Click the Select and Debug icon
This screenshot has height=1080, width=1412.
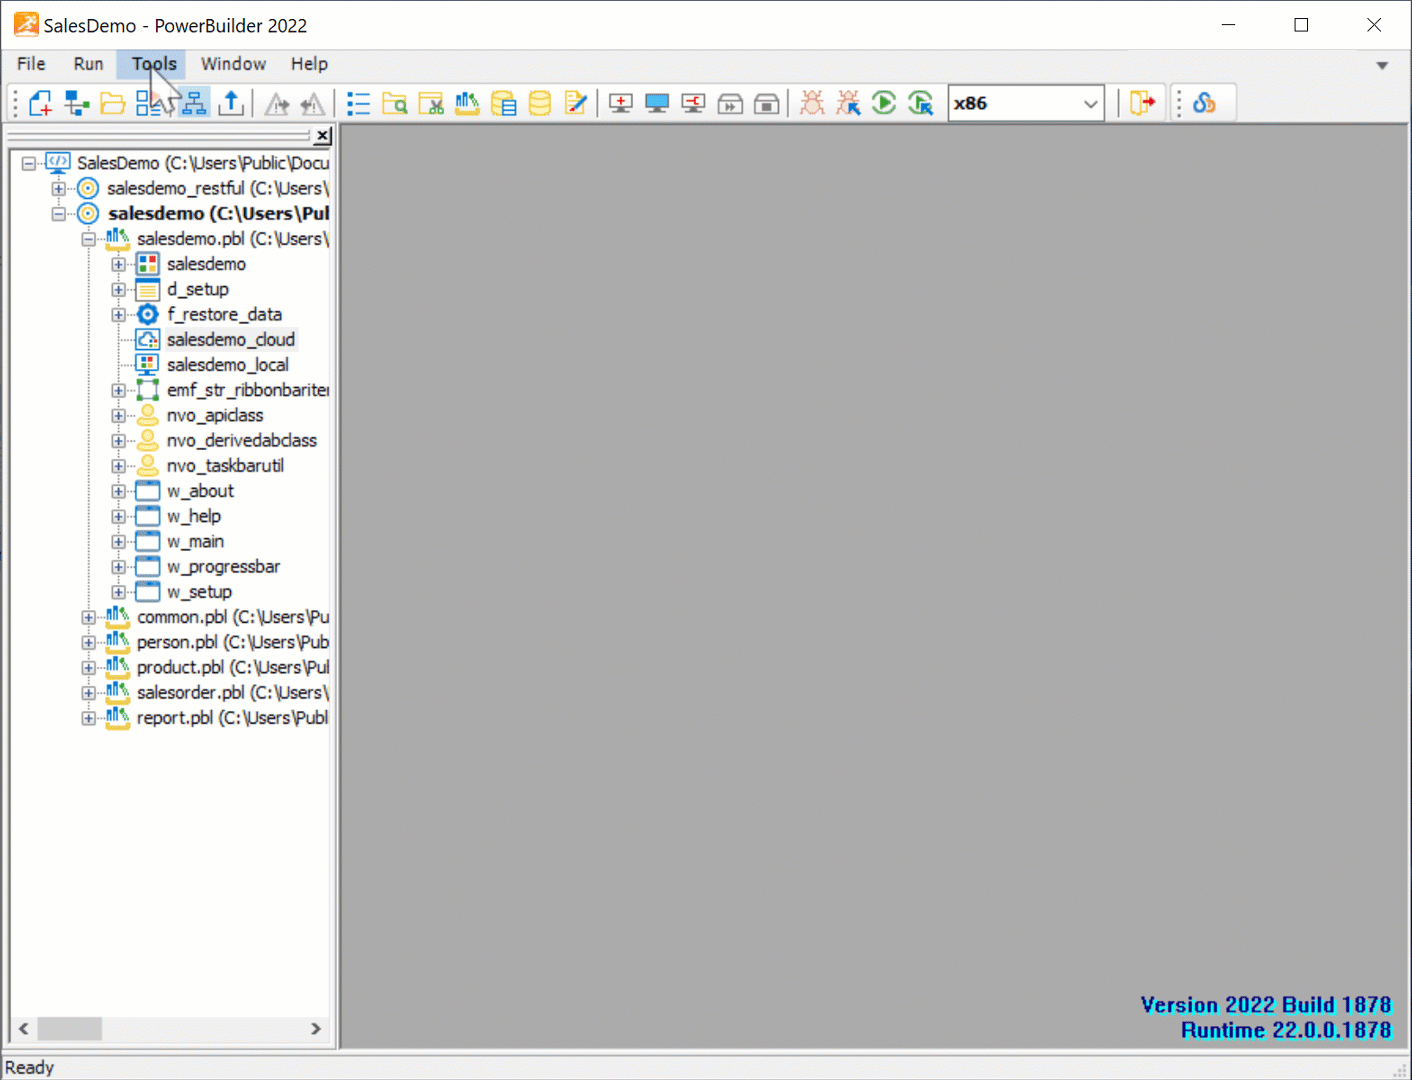click(848, 103)
